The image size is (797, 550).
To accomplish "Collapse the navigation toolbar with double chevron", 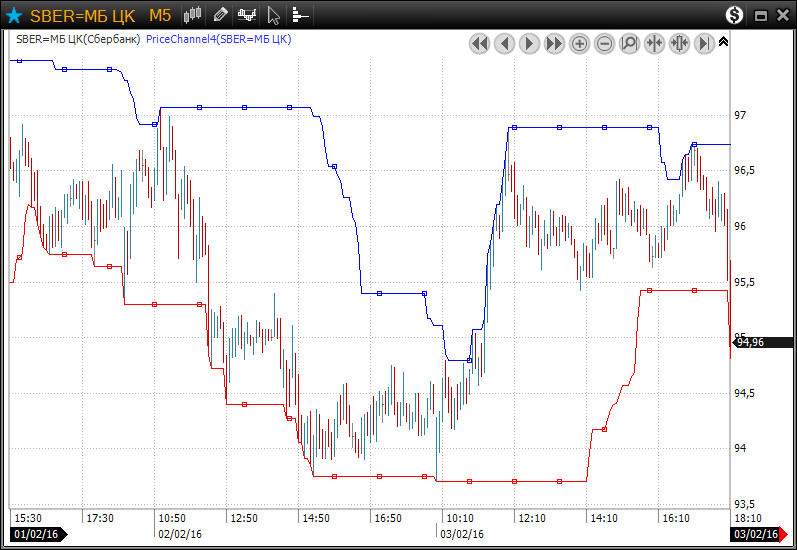I will click(724, 42).
